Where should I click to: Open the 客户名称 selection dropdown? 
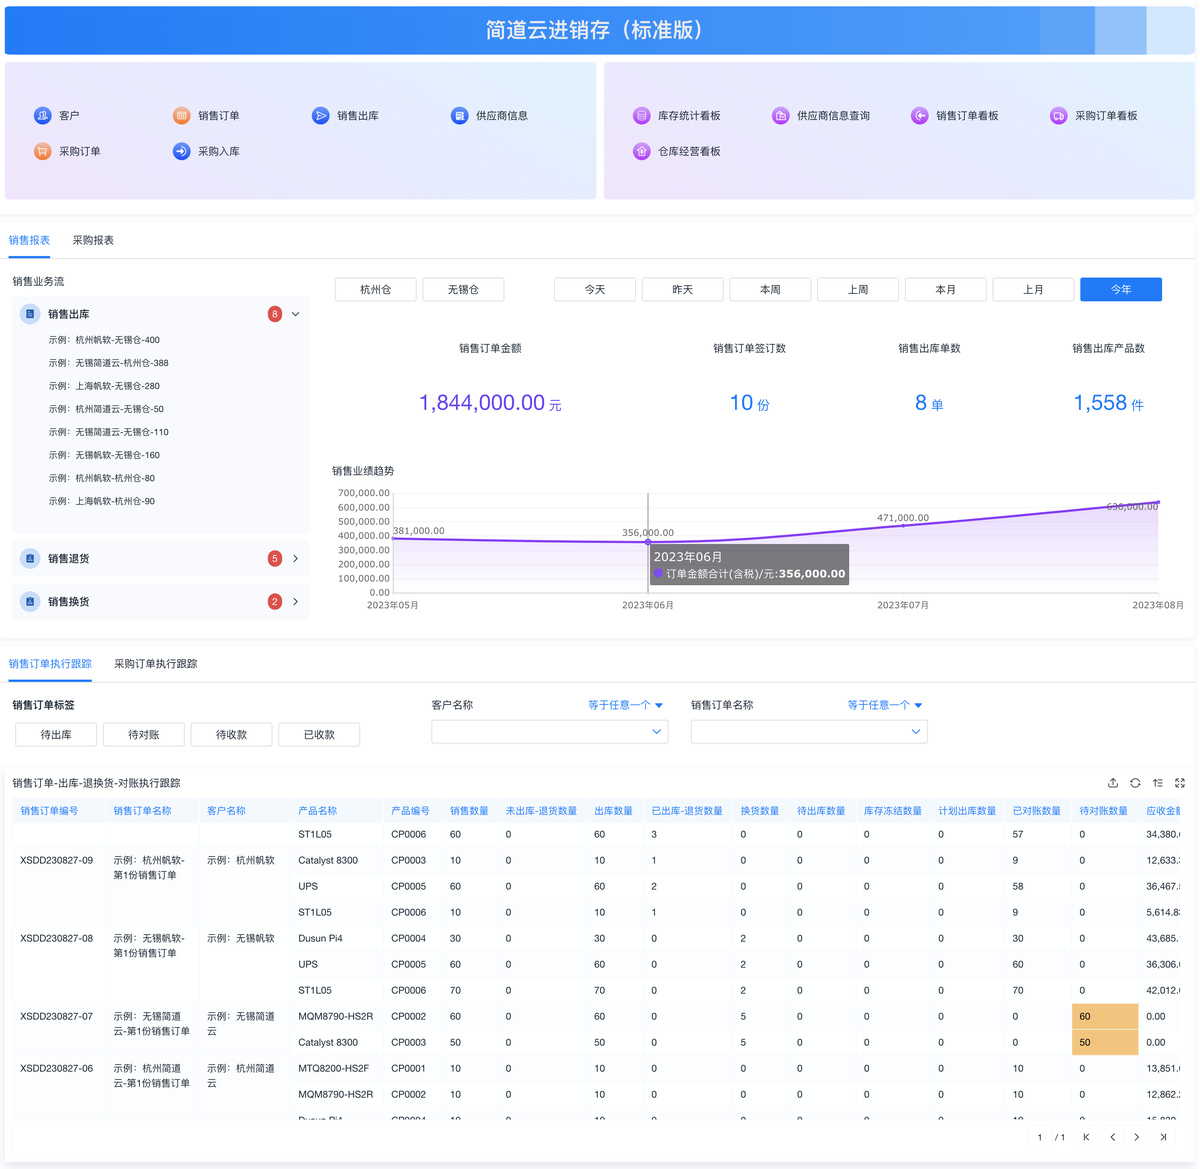(x=549, y=732)
